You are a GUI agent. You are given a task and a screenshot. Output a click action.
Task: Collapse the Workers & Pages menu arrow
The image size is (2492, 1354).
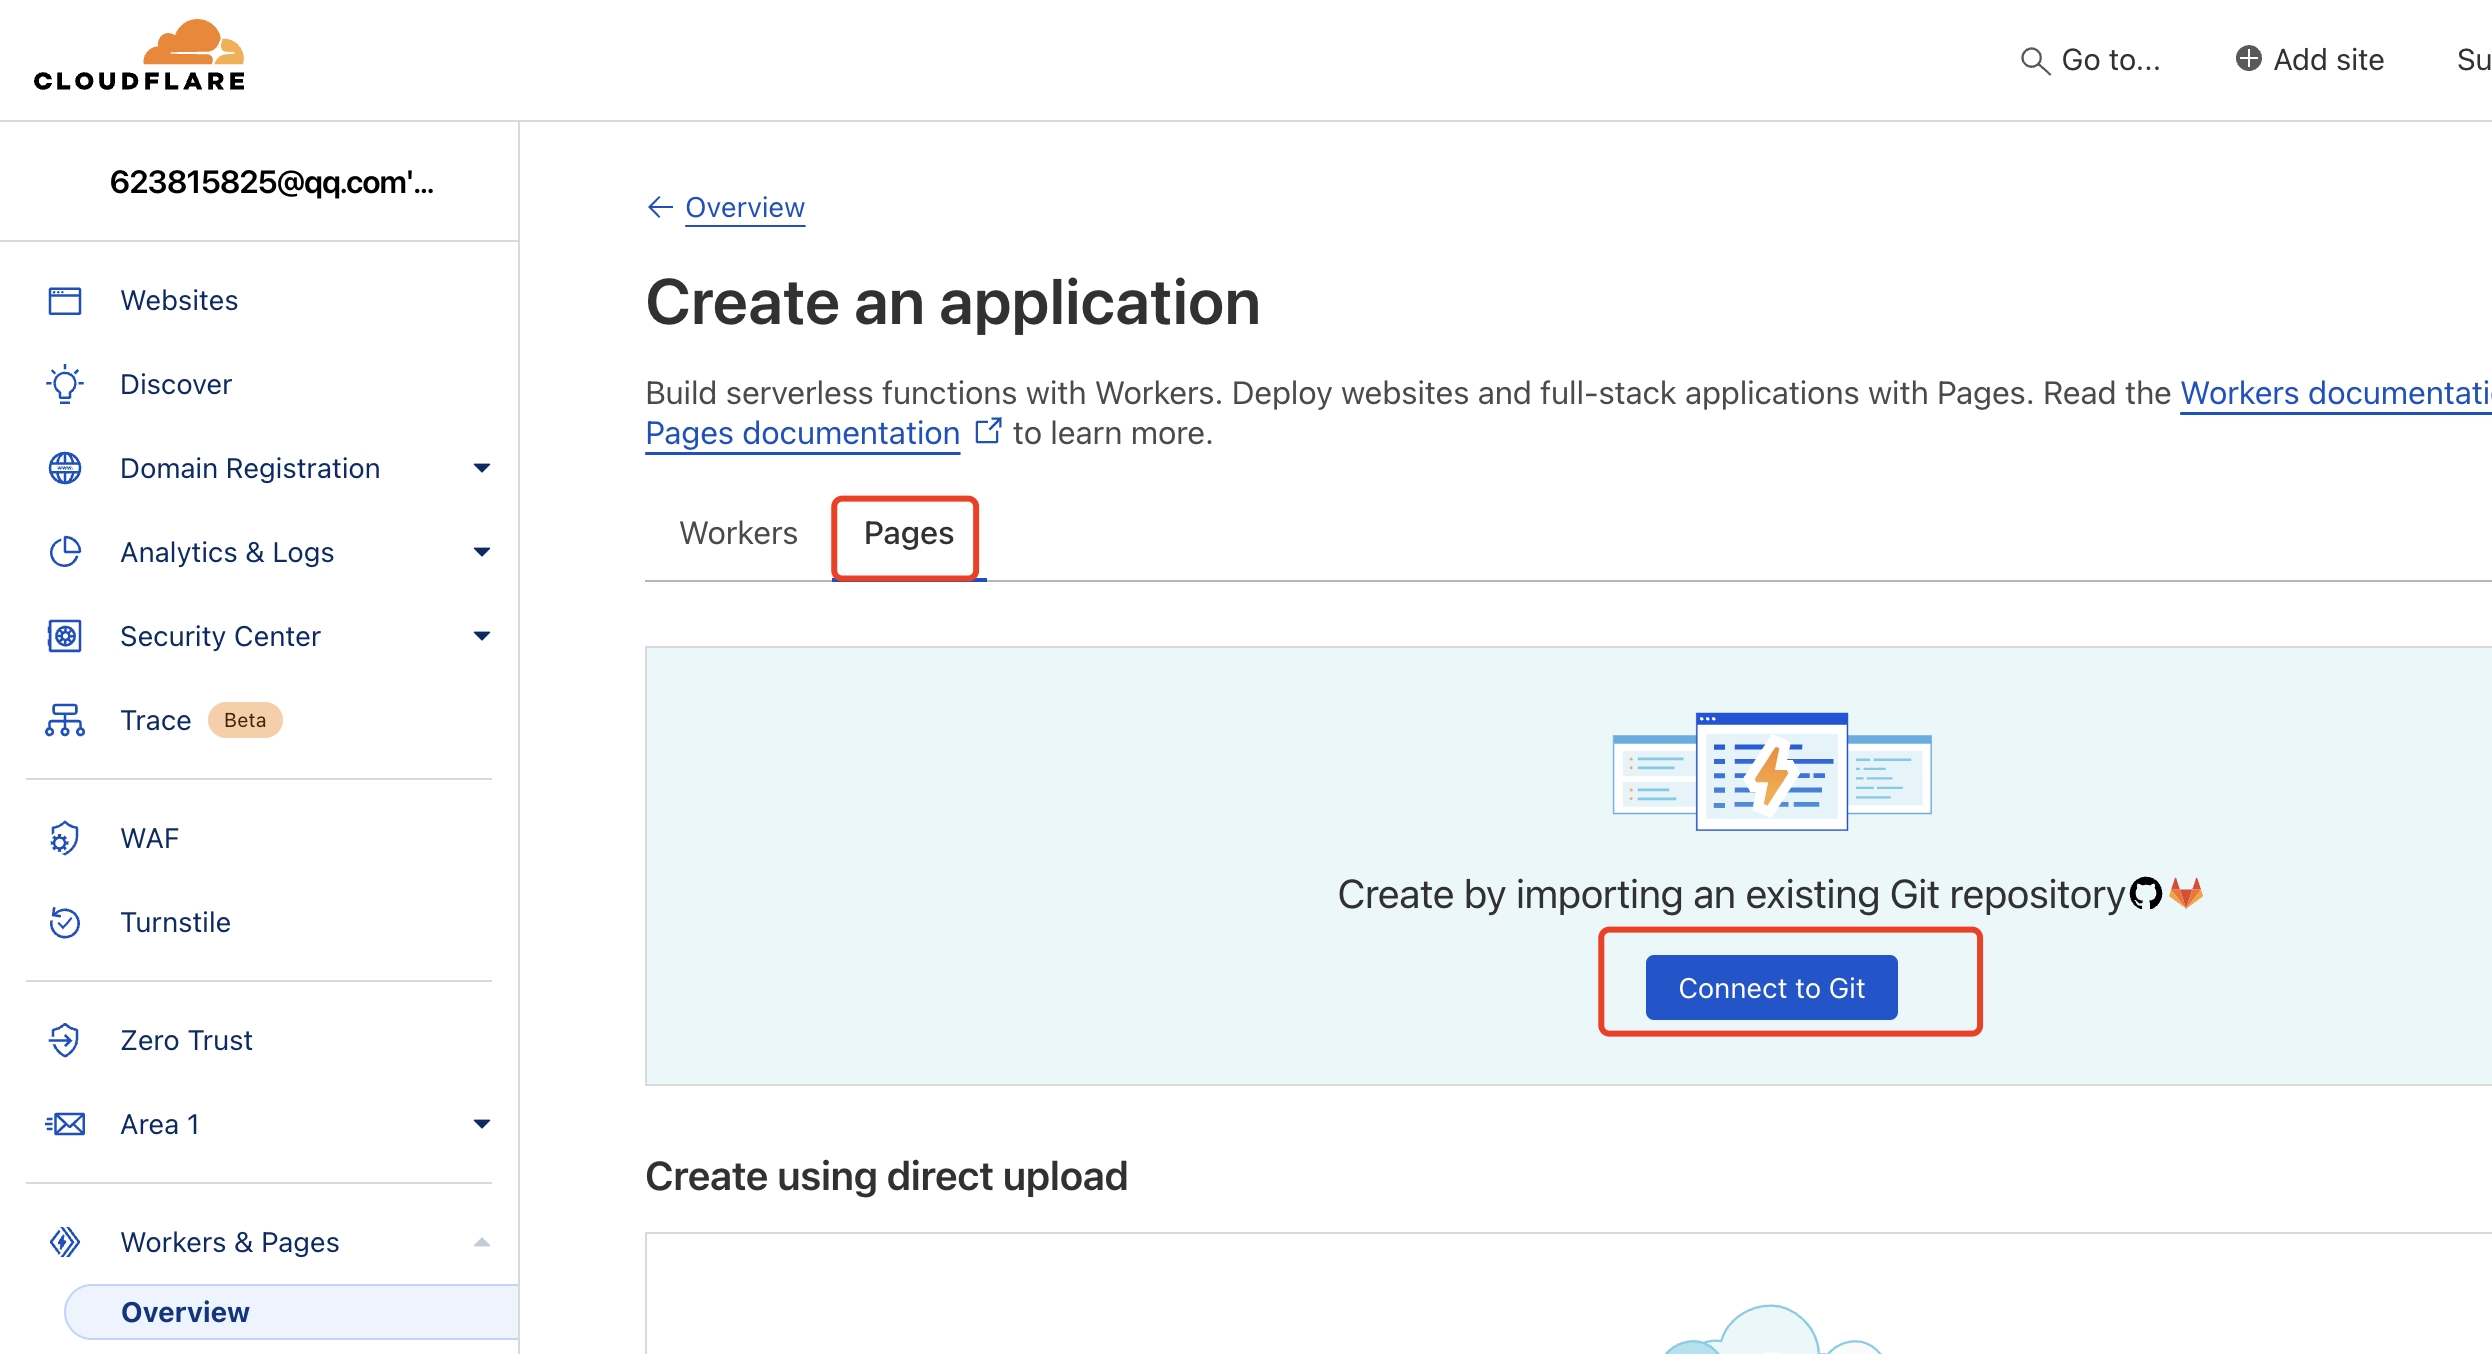pyautogui.click(x=482, y=1242)
